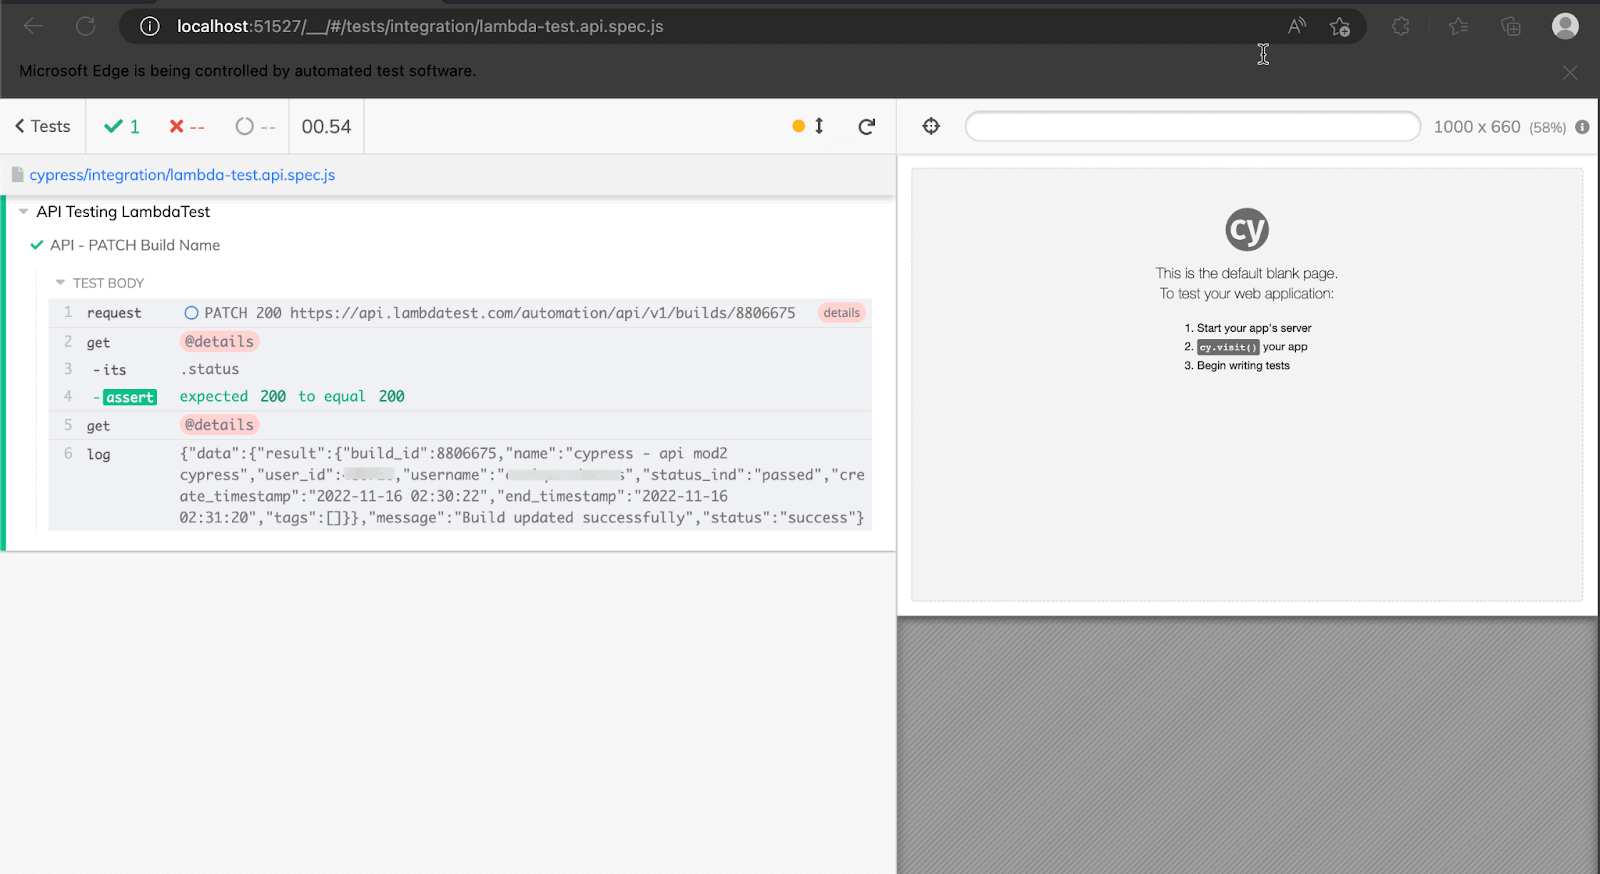Screen dimensions: 1600x874
Task: Click the PATCH request API URL text
Action: [543, 313]
